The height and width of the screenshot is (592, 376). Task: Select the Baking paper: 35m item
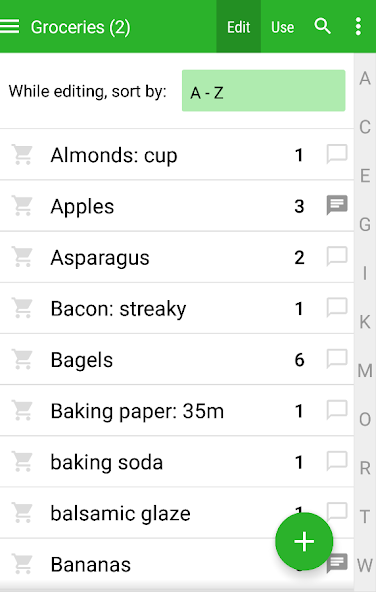click(177, 410)
